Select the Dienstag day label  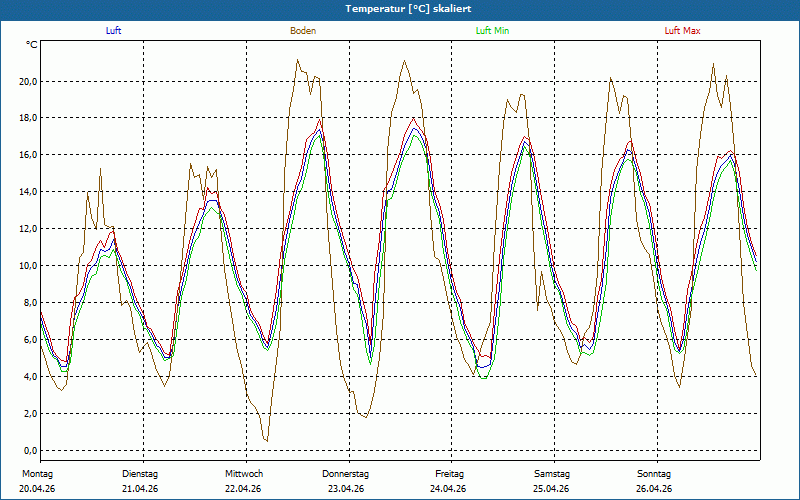140,474
